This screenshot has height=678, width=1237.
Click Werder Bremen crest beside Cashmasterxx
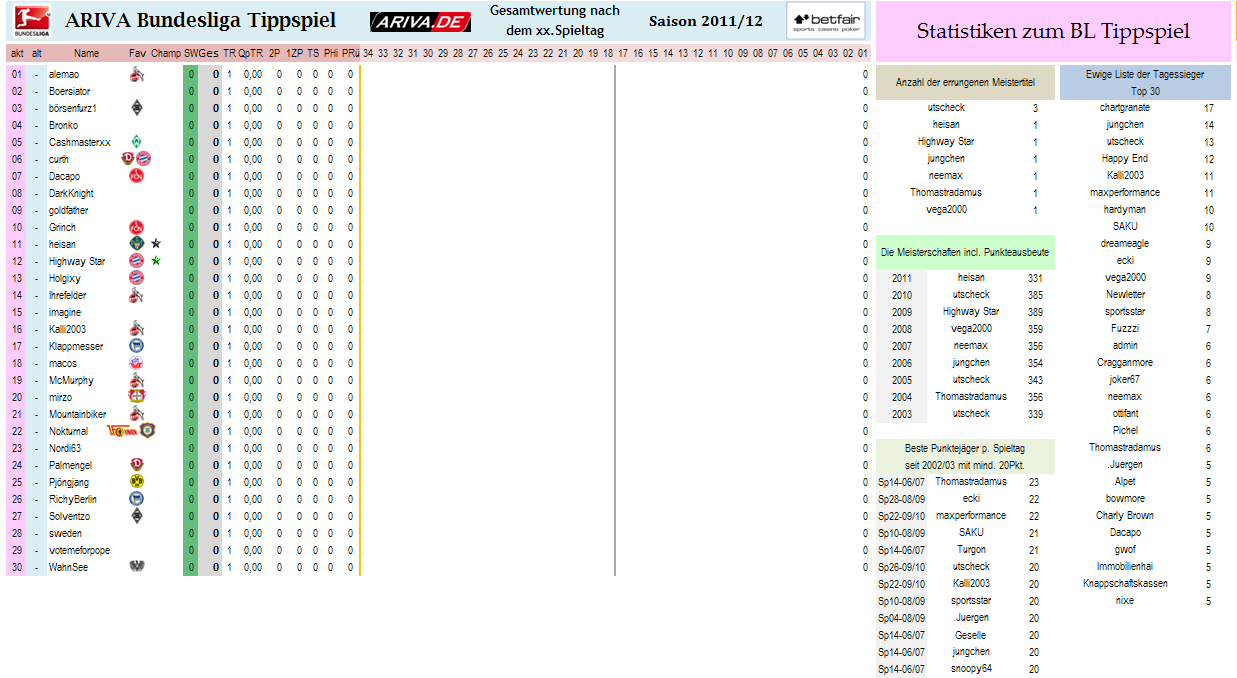click(x=136, y=142)
